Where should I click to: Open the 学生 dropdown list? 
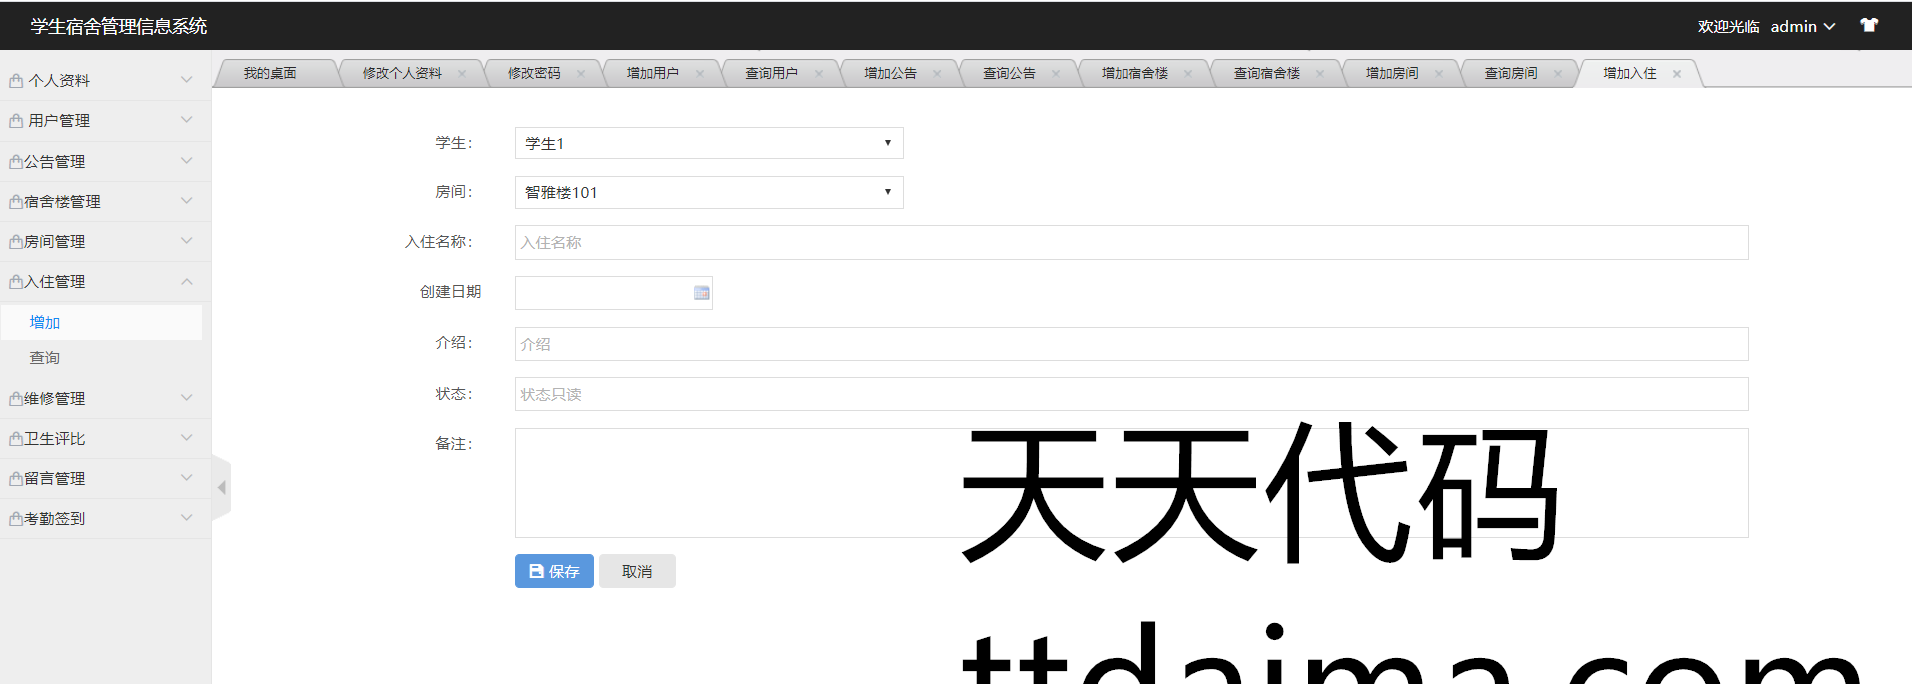click(708, 143)
